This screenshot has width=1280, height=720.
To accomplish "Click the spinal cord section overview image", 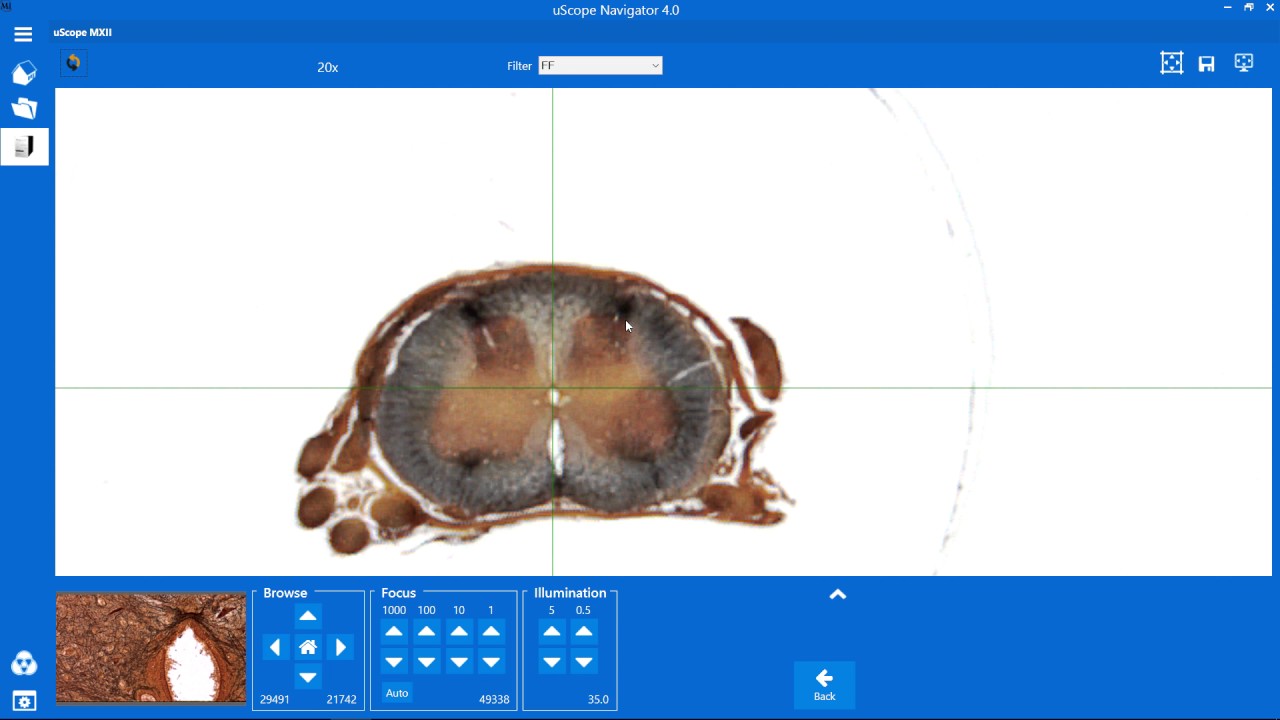I will pyautogui.click(x=663, y=332).
